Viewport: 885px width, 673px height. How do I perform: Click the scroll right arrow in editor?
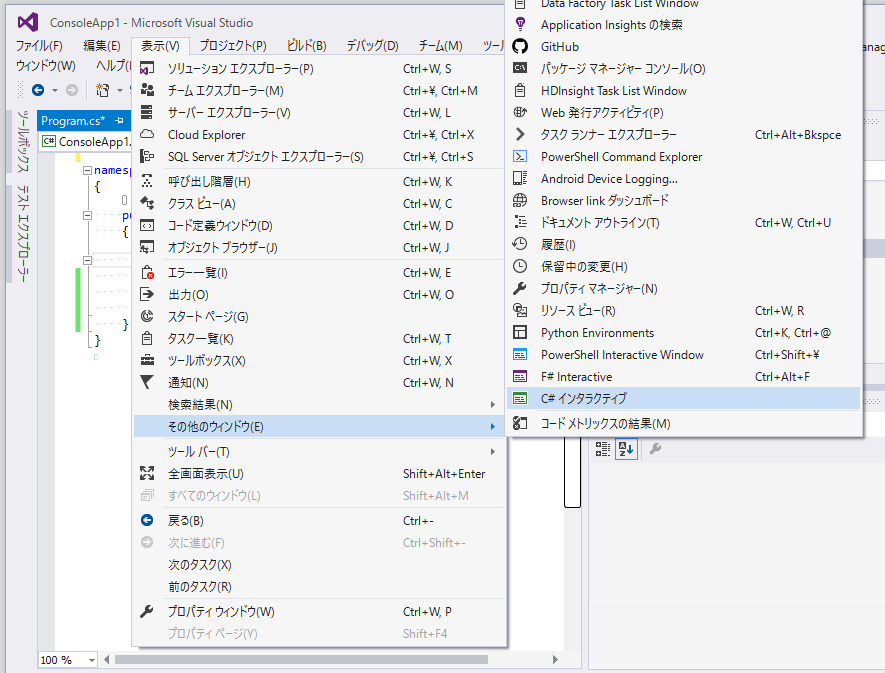click(x=555, y=659)
